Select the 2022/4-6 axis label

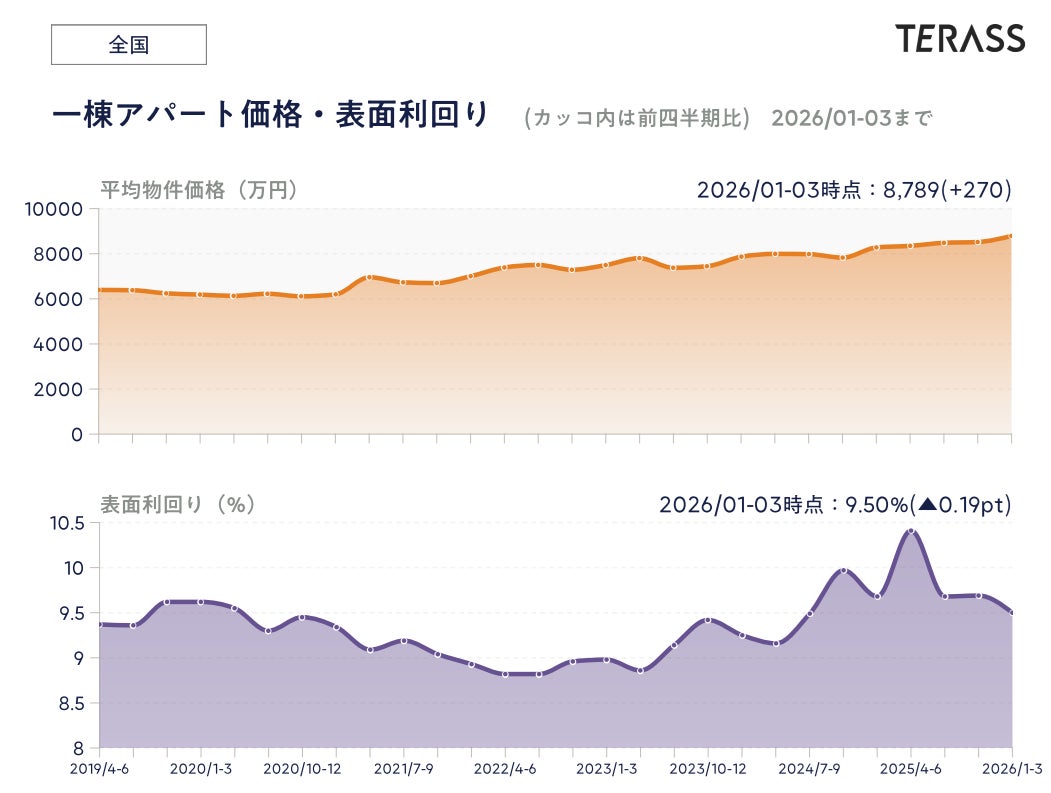click(505, 769)
